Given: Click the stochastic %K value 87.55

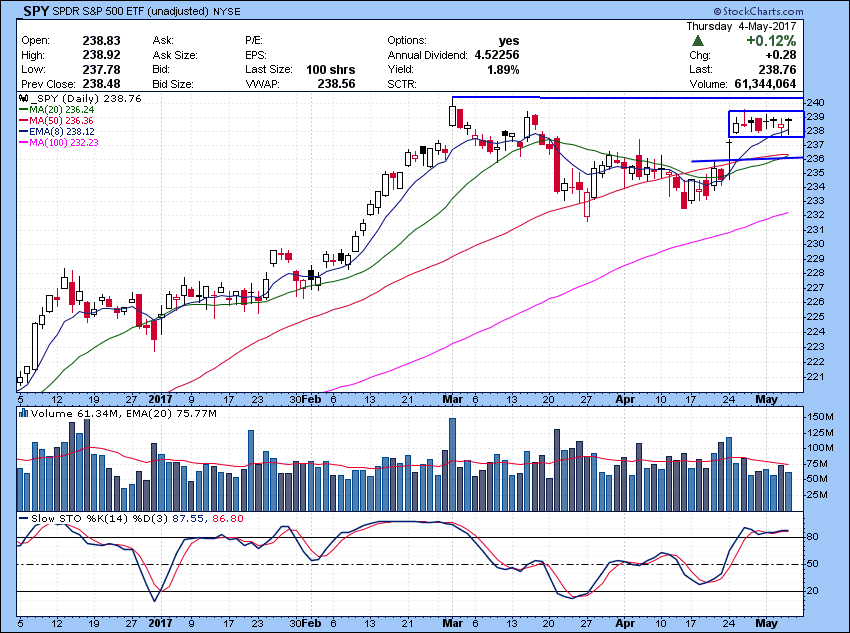Looking at the screenshot, I should click(188, 519).
